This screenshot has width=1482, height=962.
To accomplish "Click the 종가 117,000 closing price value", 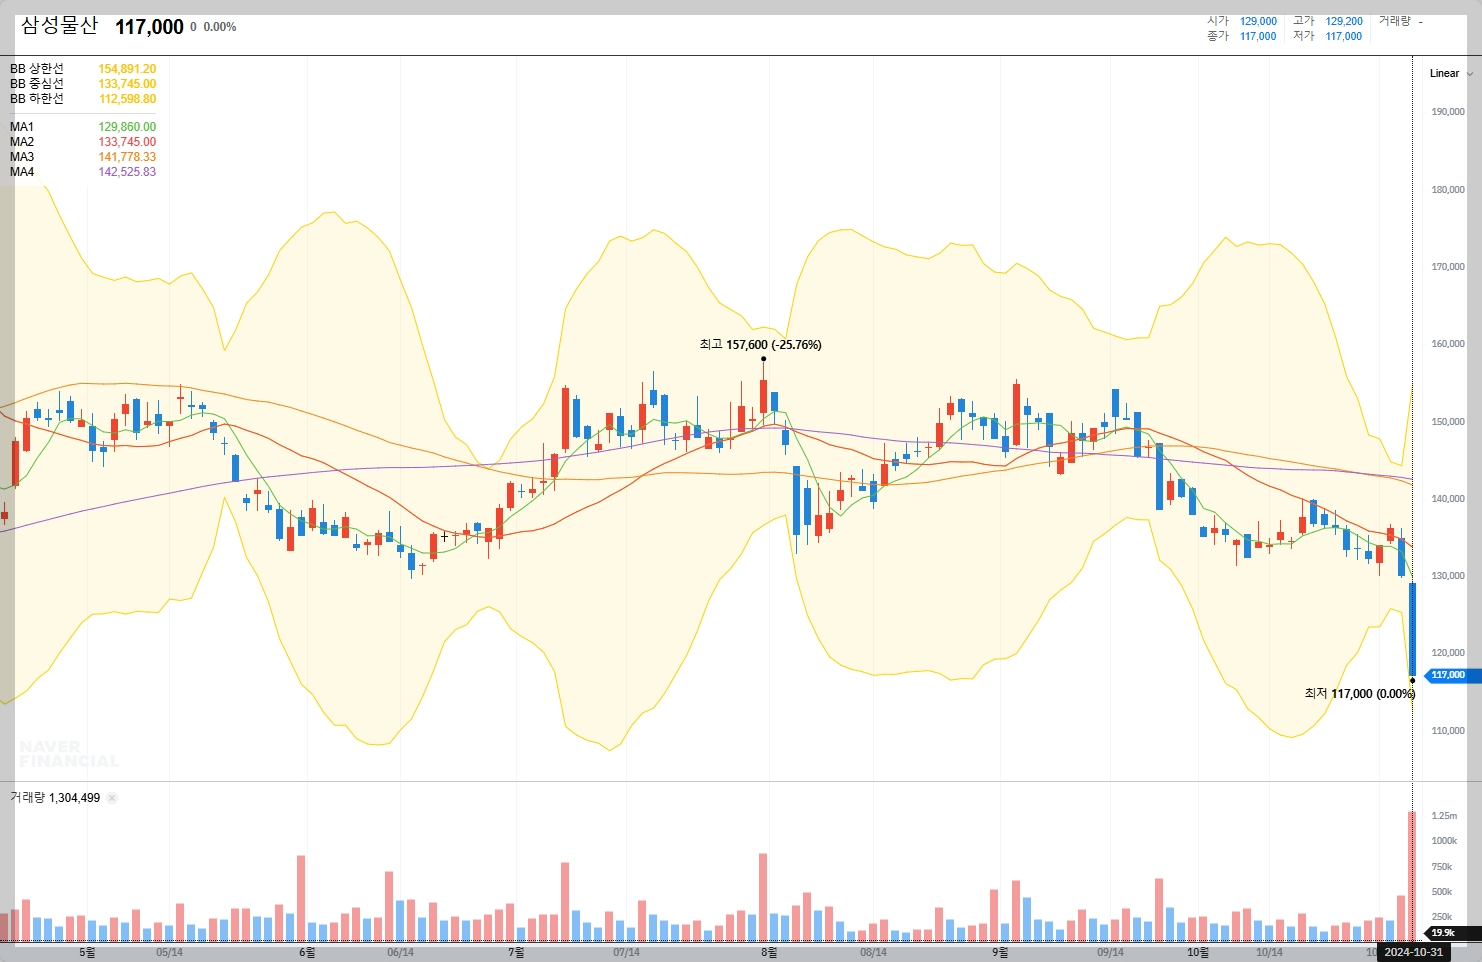I will pos(1258,36).
